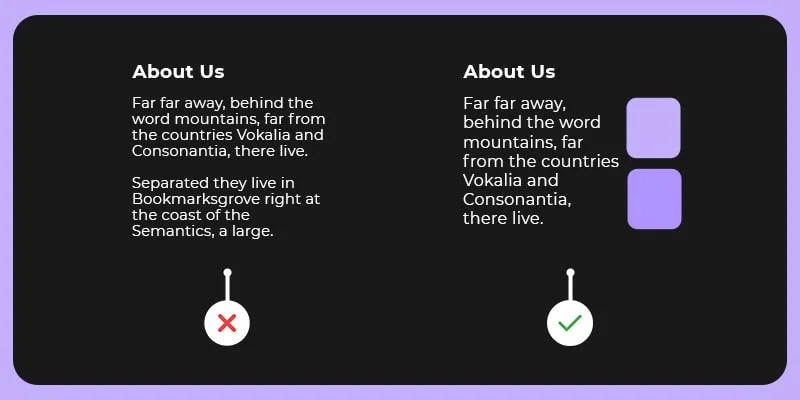
Task: Click the red X icon
Action: (x=227, y=323)
